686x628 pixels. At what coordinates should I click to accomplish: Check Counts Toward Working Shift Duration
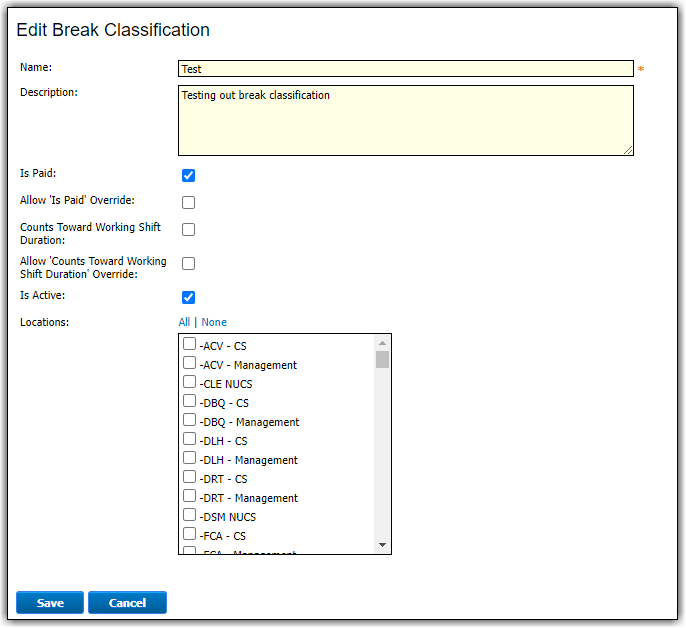pos(188,229)
